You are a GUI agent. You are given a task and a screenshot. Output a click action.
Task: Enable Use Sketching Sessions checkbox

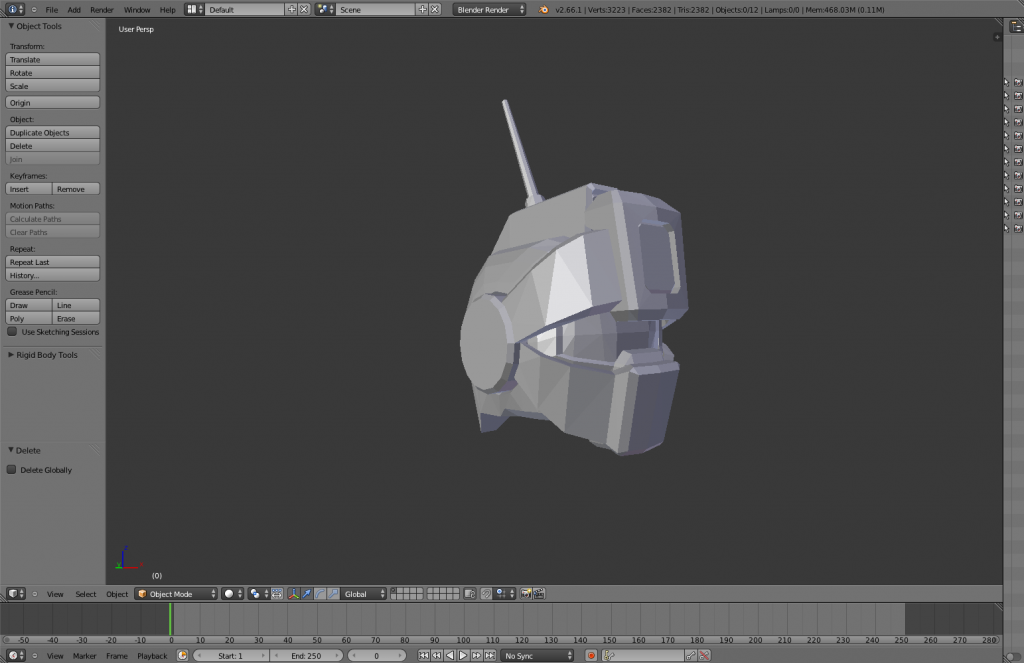[x=12, y=332]
